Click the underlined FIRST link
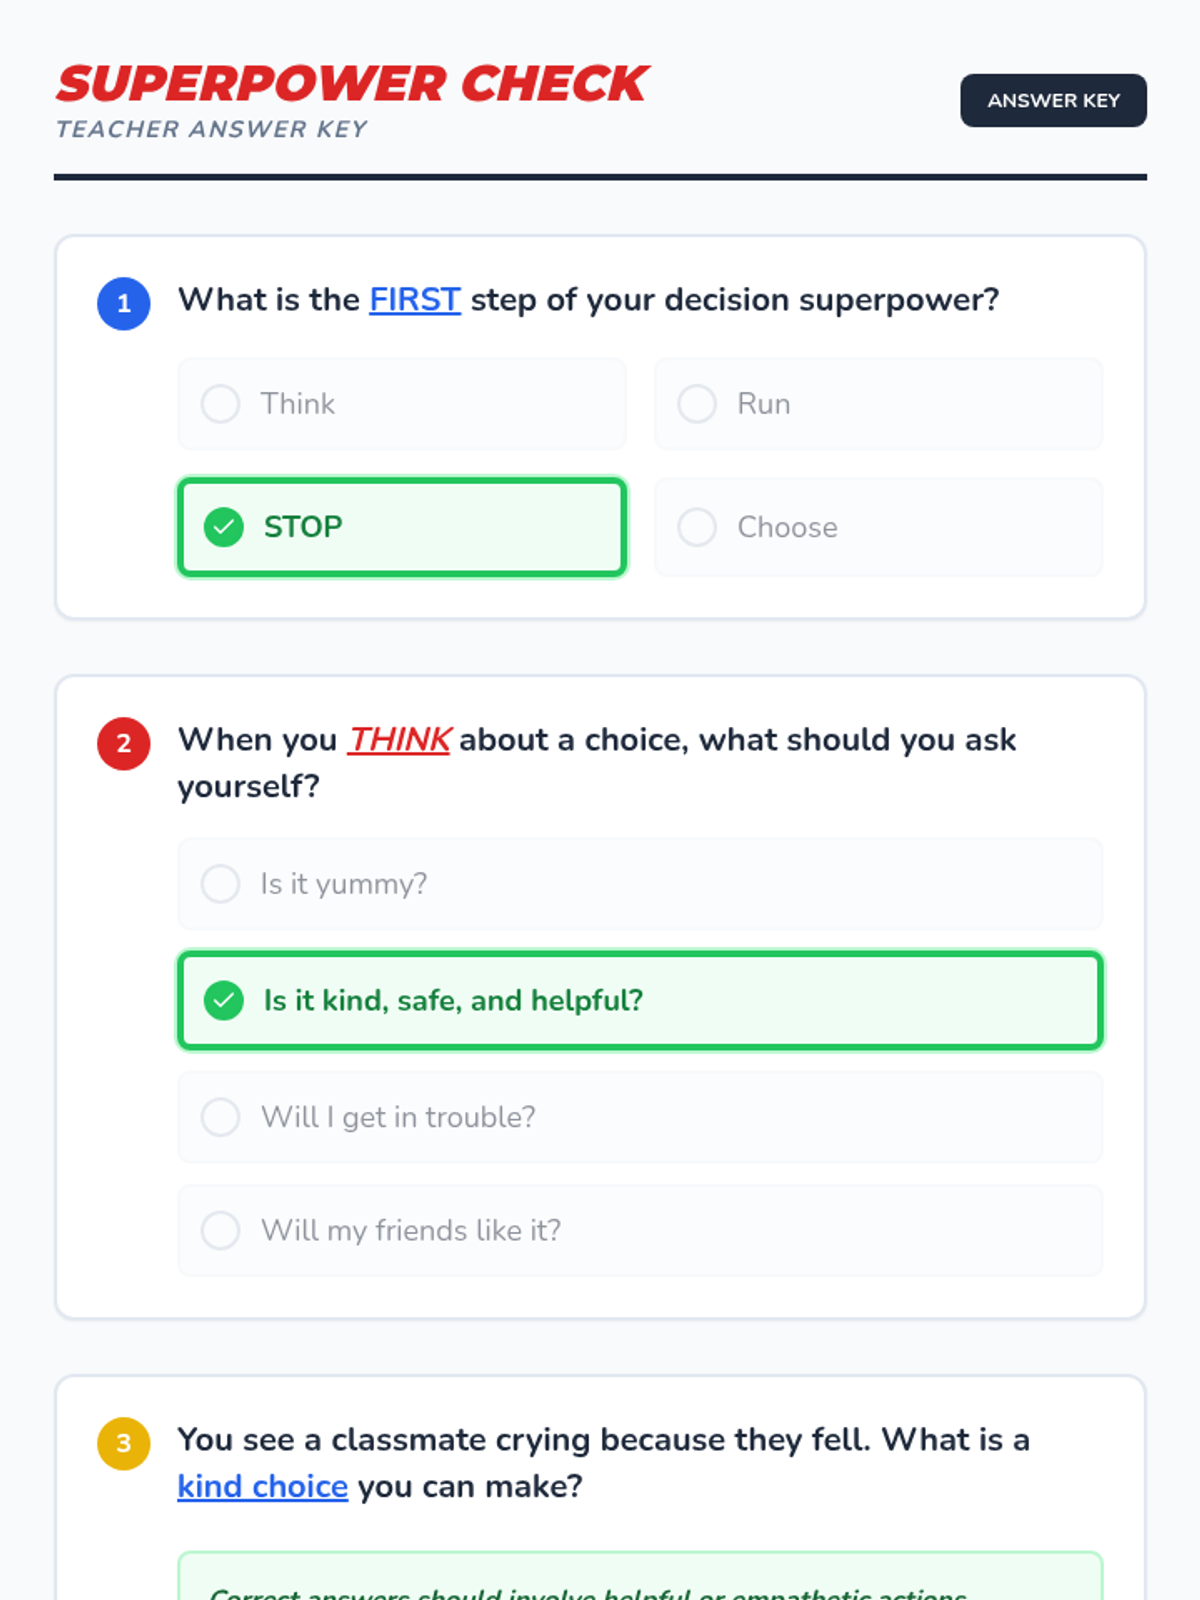The width and height of the screenshot is (1200, 1600). pos(414,299)
